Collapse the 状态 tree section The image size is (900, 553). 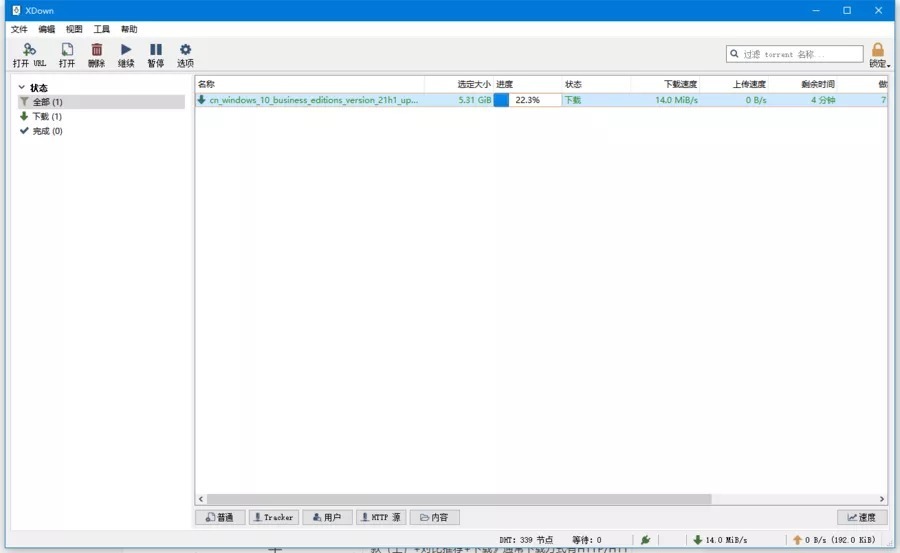(x=22, y=87)
